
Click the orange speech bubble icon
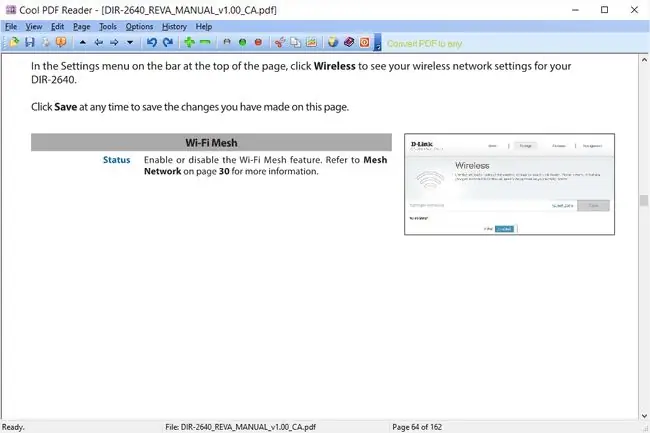coord(61,42)
